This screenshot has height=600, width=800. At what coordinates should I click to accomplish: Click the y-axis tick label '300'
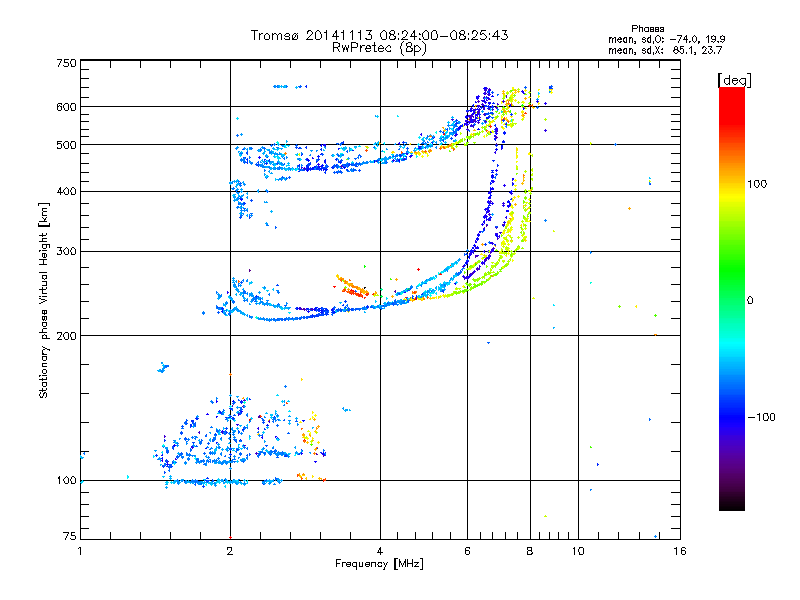[x=66, y=252]
